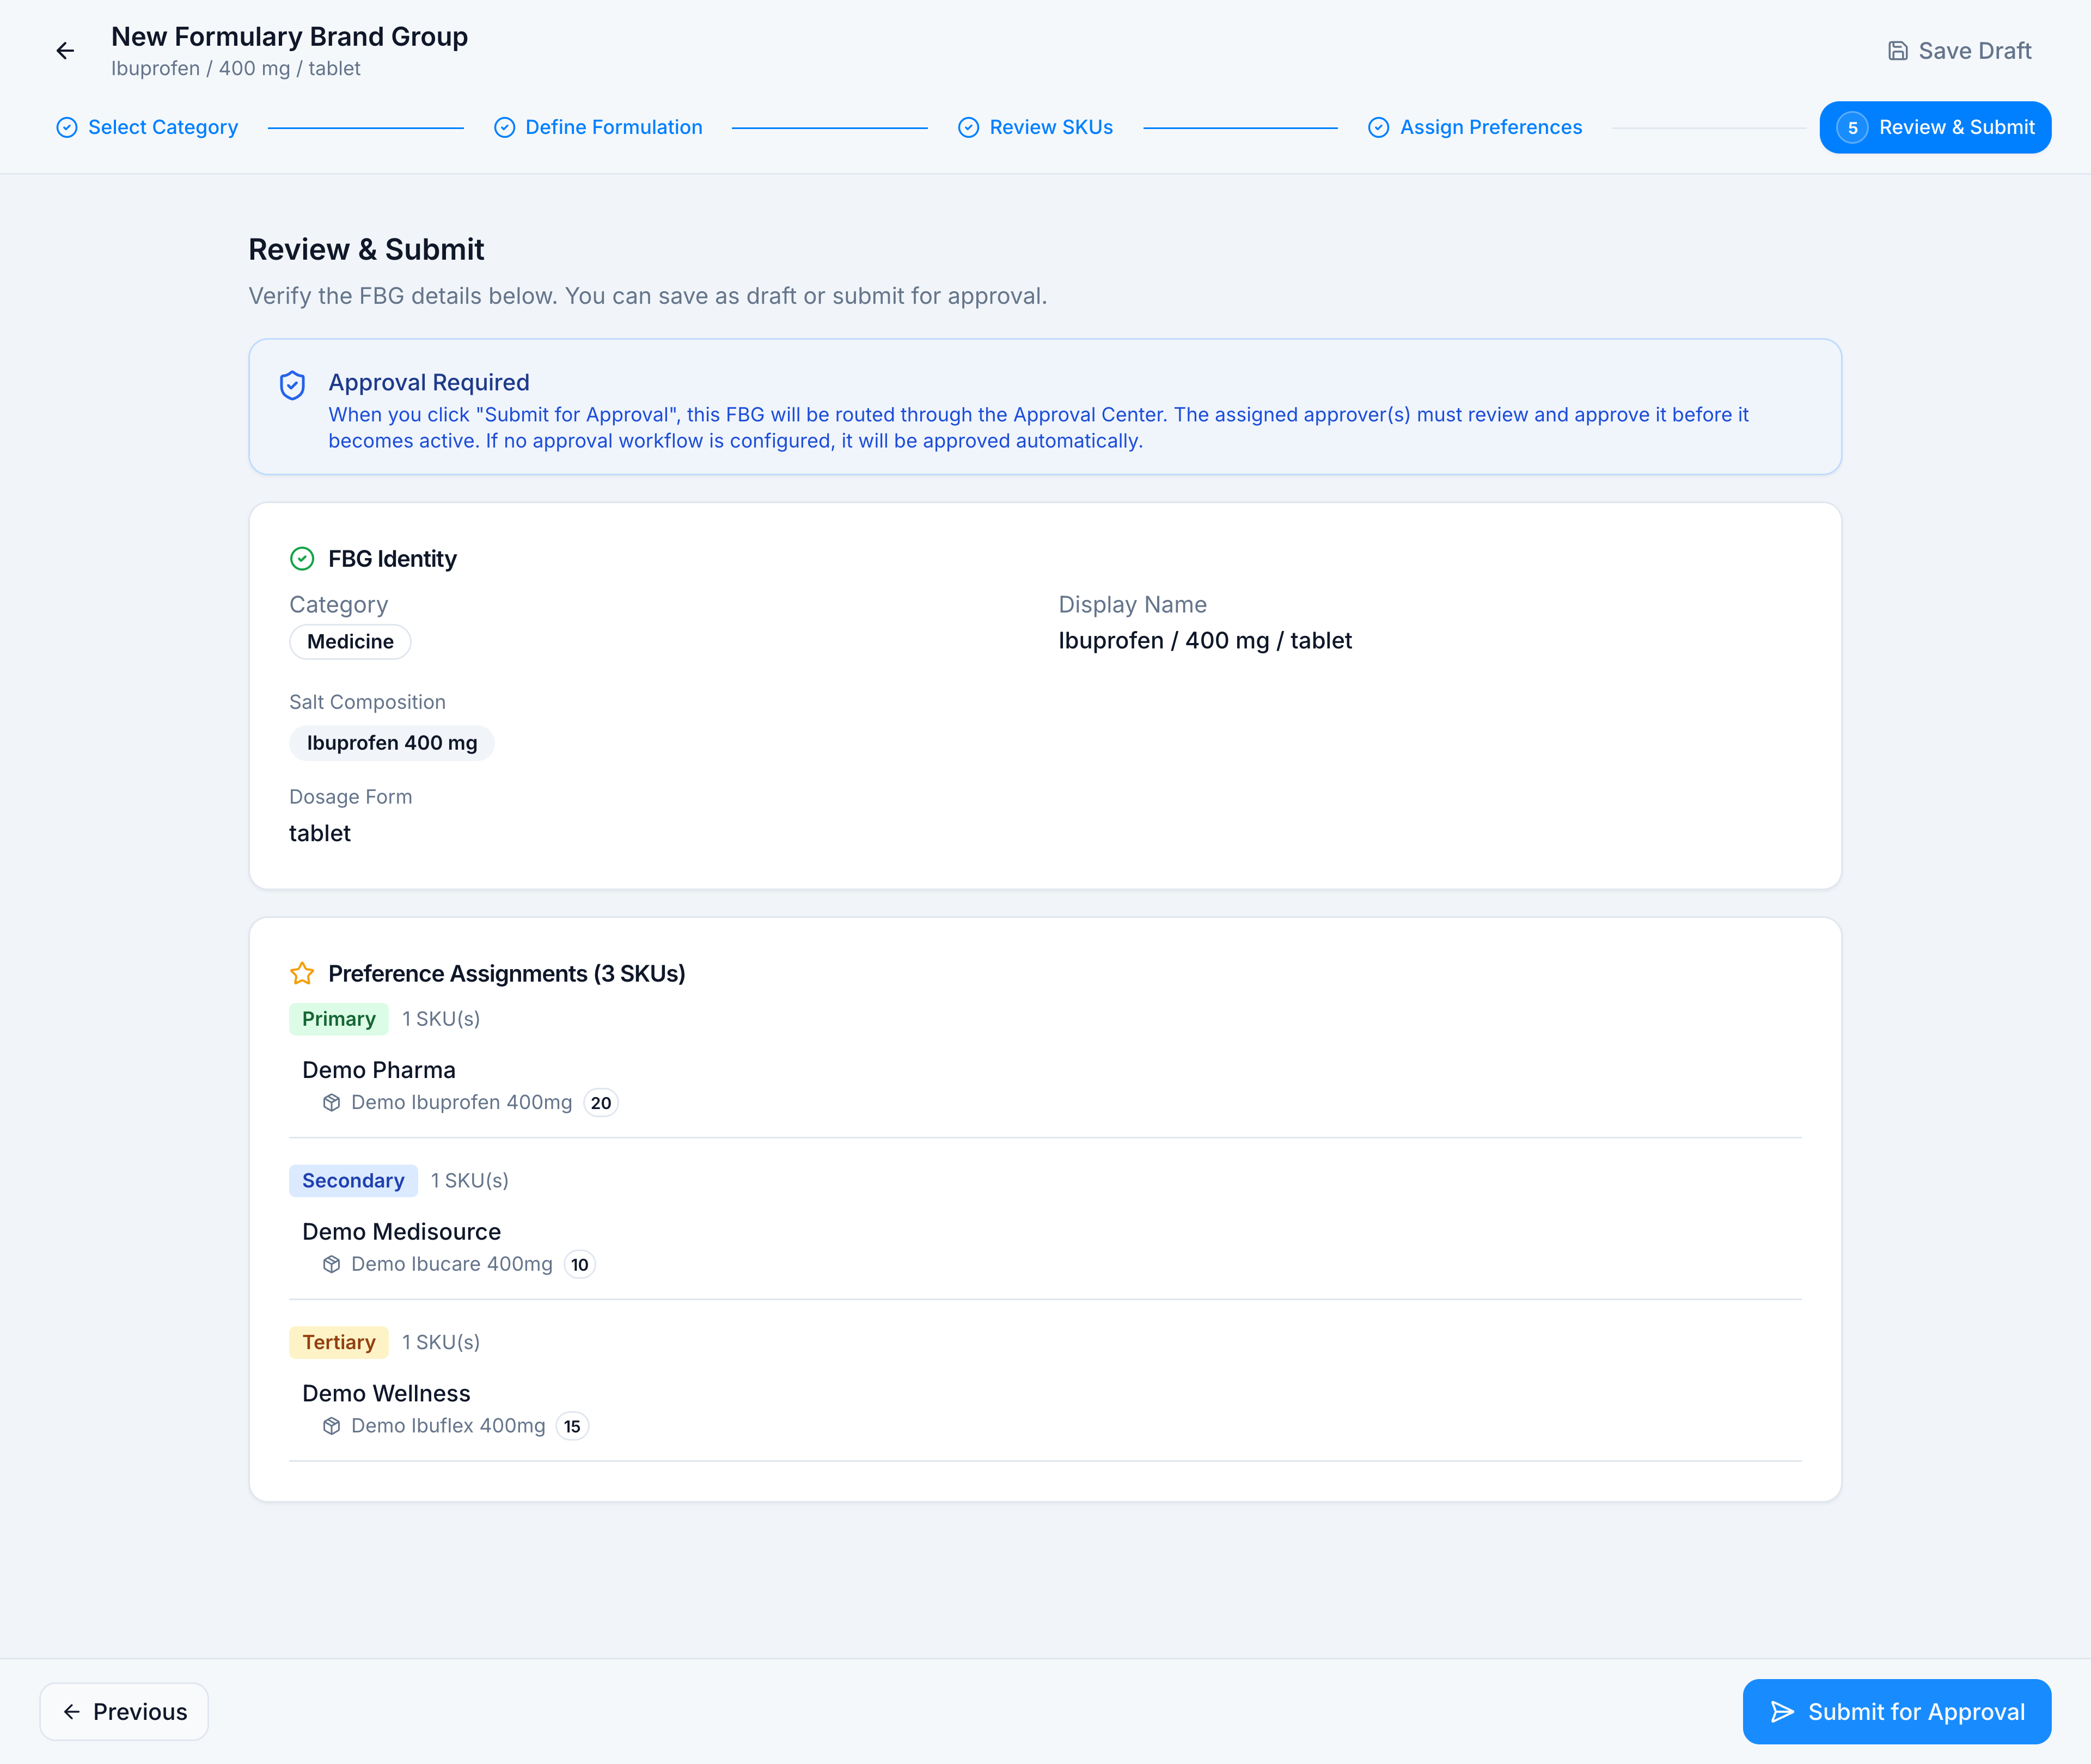The height and width of the screenshot is (1764, 2091).
Task: Click Demo Ibucare 400mg SKU text
Action: tap(452, 1264)
